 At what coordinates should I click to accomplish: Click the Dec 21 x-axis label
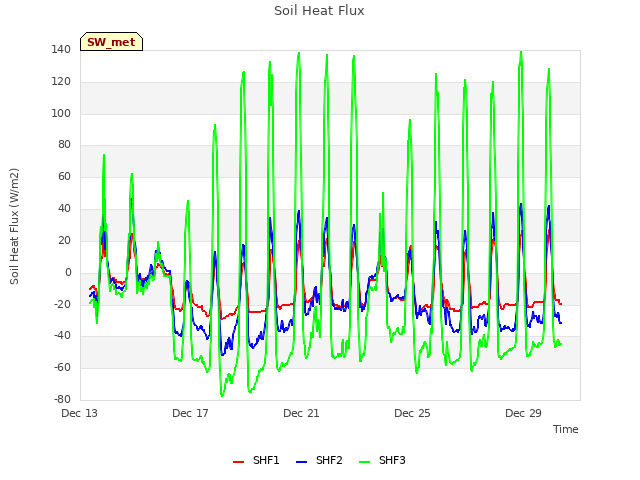point(301,413)
